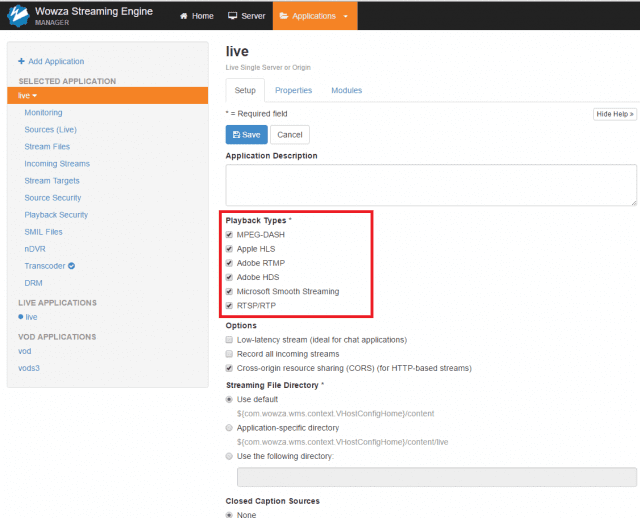This screenshot has height=518, width=640.
Task: Click the plus icon beside Add Application
Action: point(21,61)
